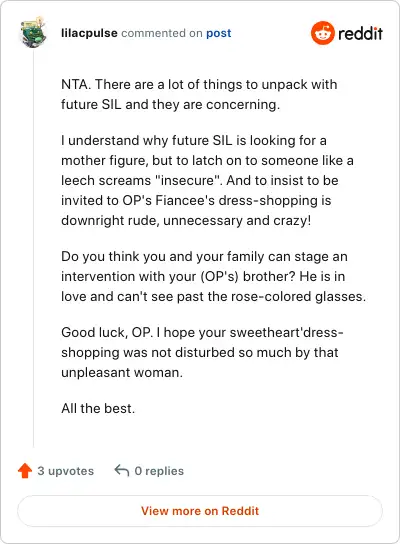This screenshot has width=400, height=544.
Task: Click the paragraph starting "I understand why"
Action: tap(207, 180)
